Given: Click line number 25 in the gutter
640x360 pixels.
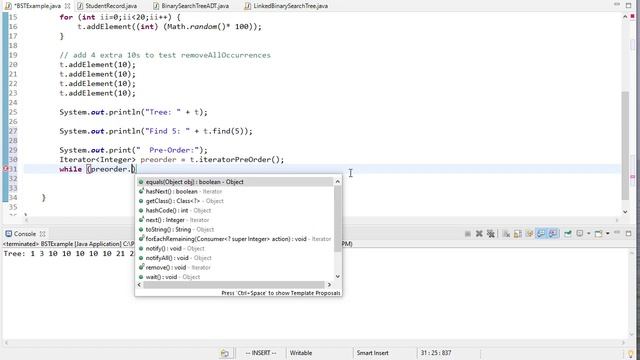Looking at the screenshot, I should click(x=13, y=112).
